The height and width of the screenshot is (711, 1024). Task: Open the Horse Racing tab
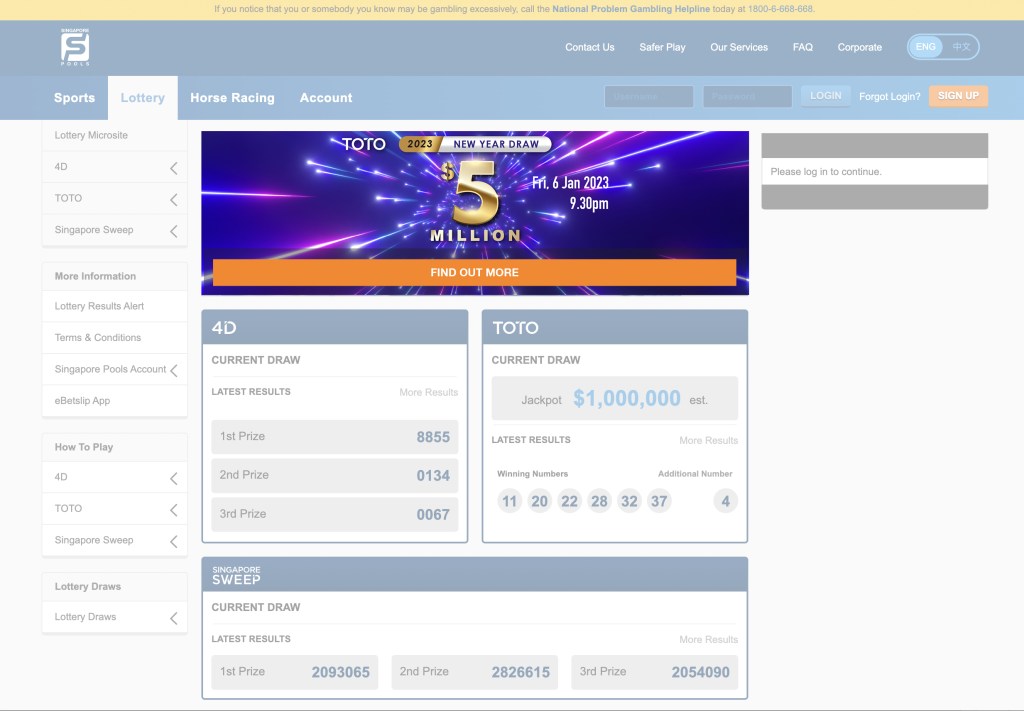(x=232, y=98)
